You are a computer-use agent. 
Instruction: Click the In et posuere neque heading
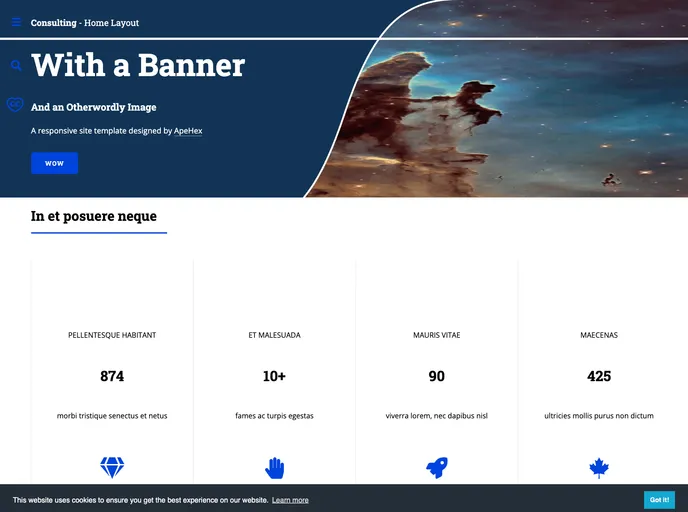[94, 216]
